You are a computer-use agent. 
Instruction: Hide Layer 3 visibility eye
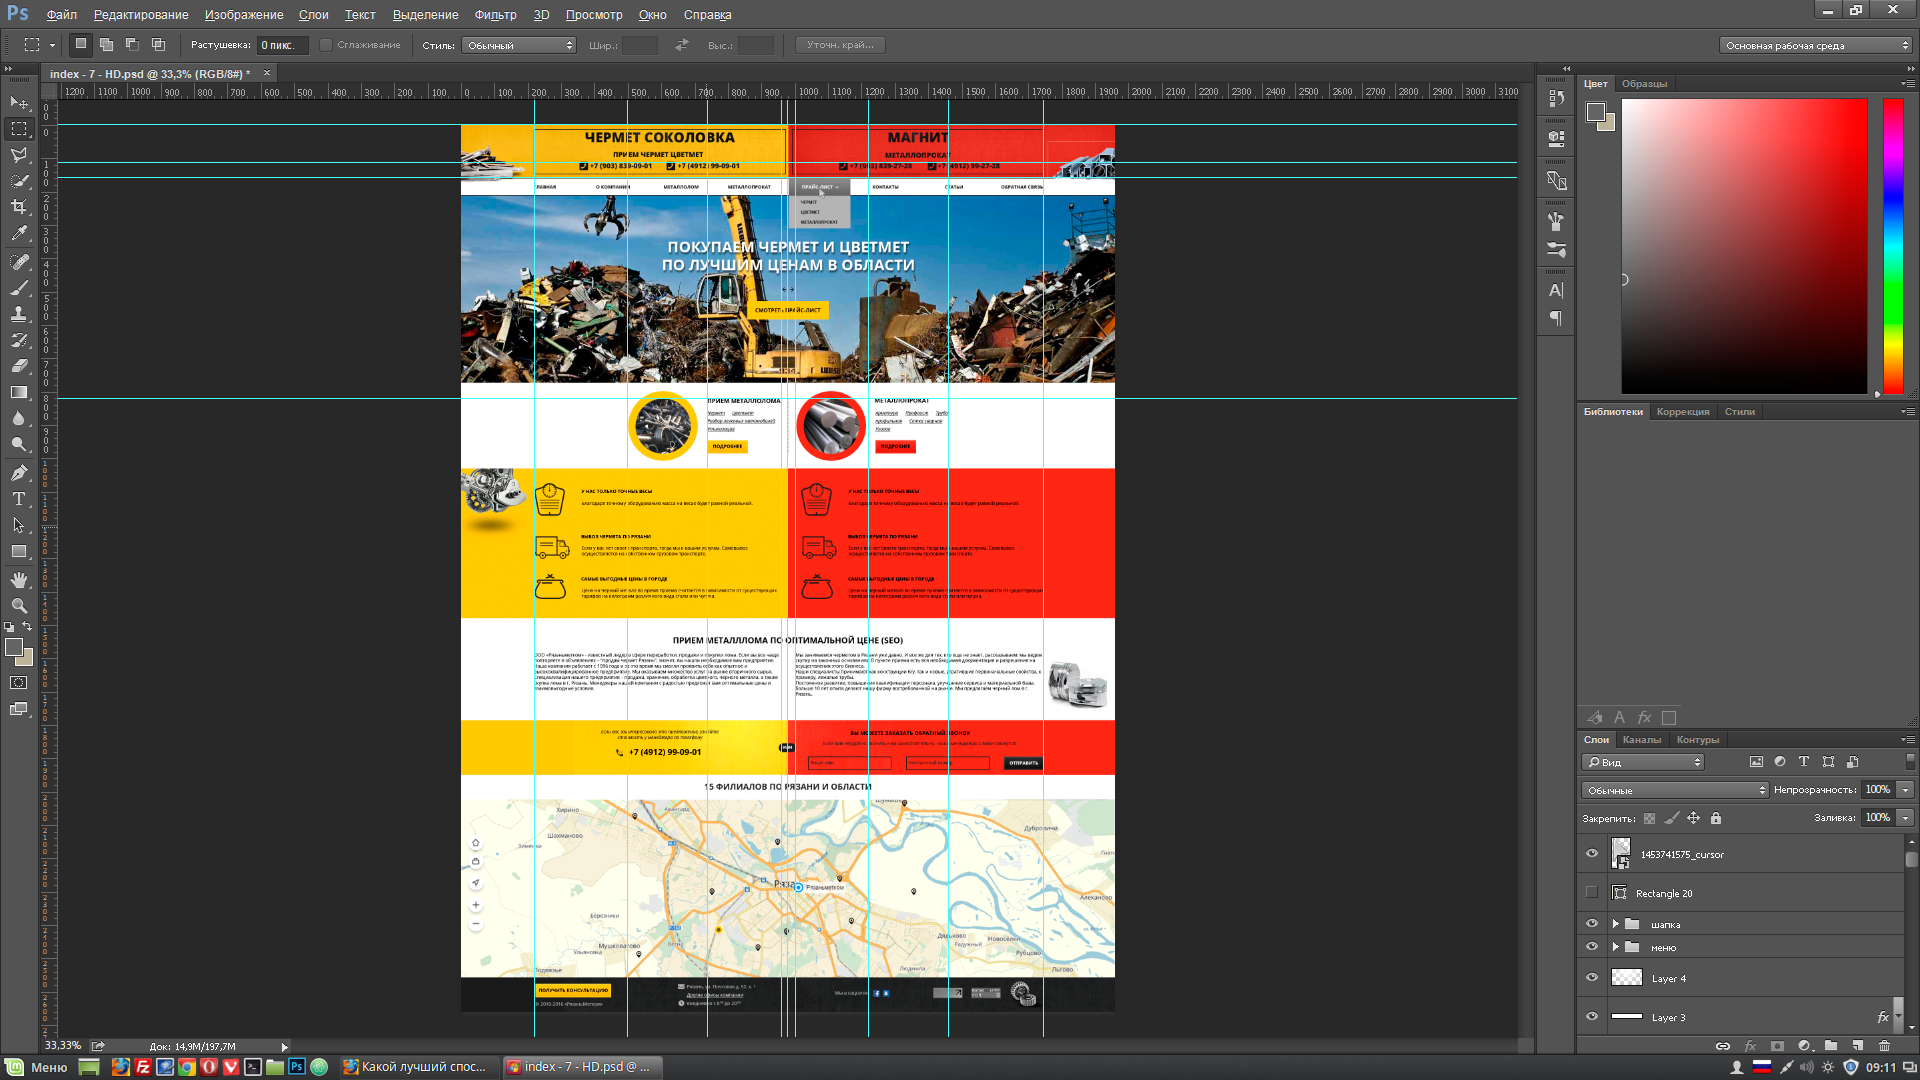1592,1017
